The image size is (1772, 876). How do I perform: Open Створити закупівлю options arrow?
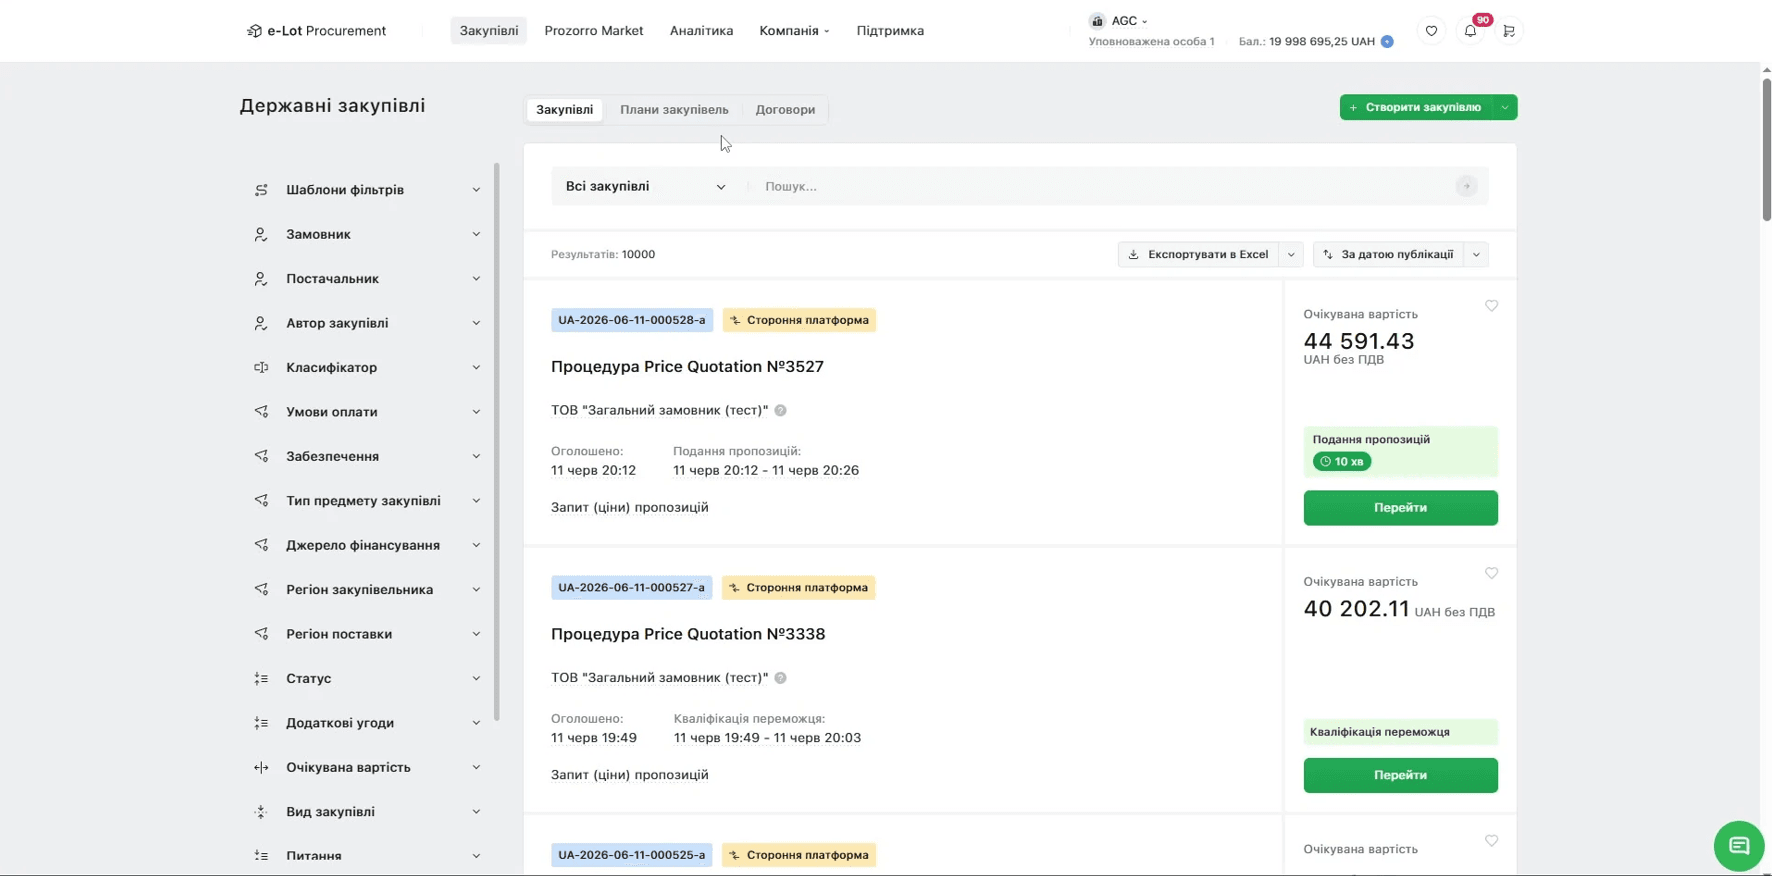click(1505, 108)
